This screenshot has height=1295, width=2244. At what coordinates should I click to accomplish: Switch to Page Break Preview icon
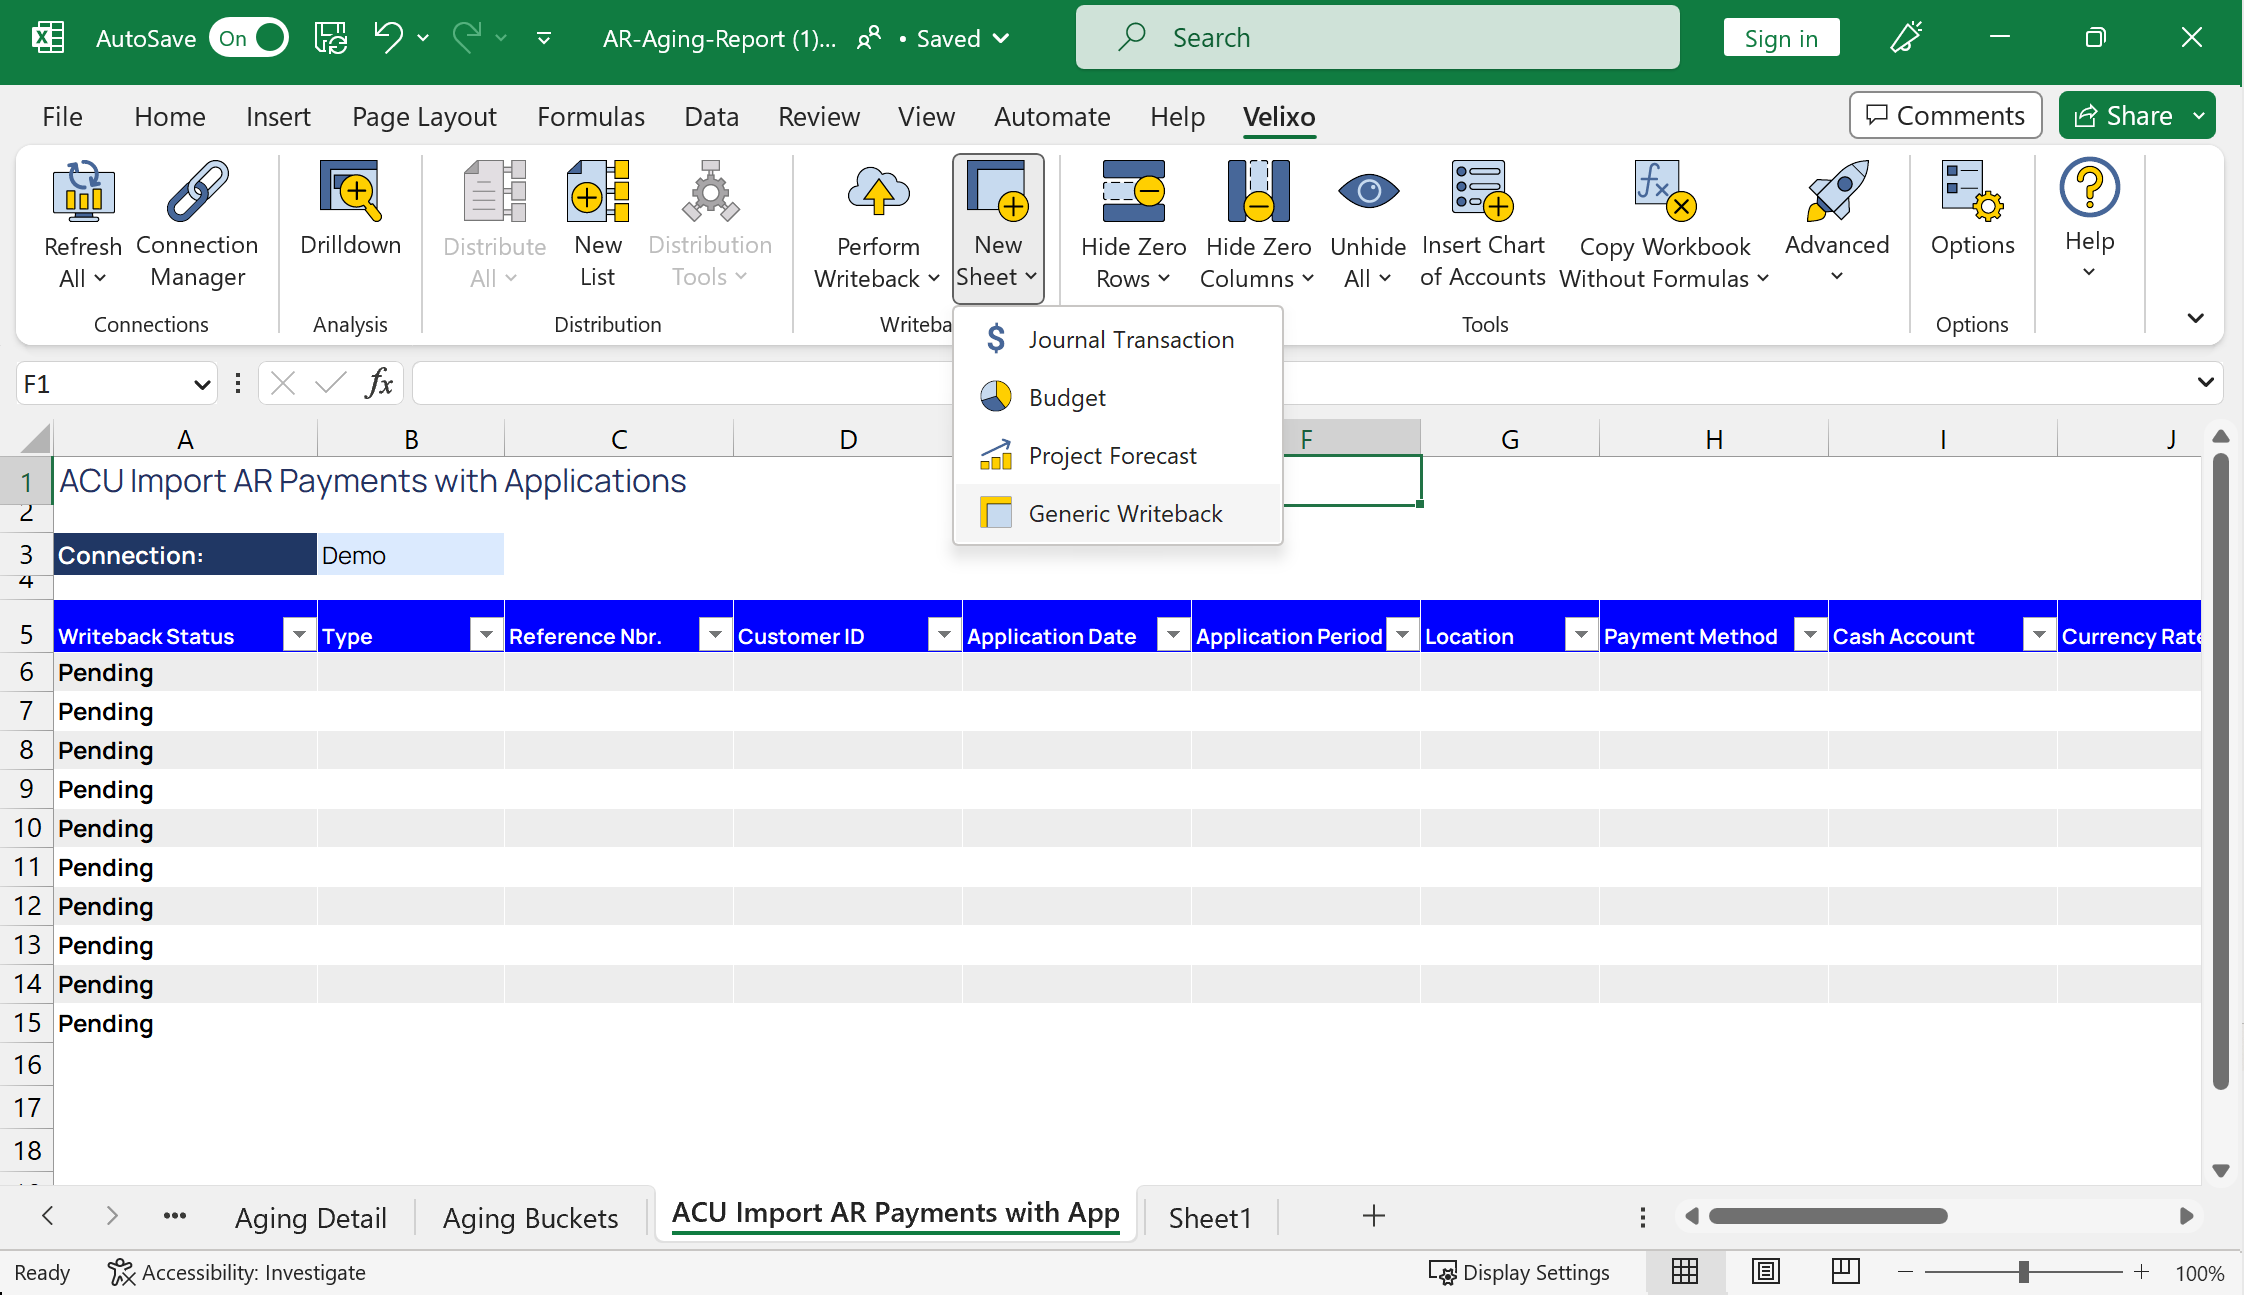pyautogui.click(x=1845, y=1272)
